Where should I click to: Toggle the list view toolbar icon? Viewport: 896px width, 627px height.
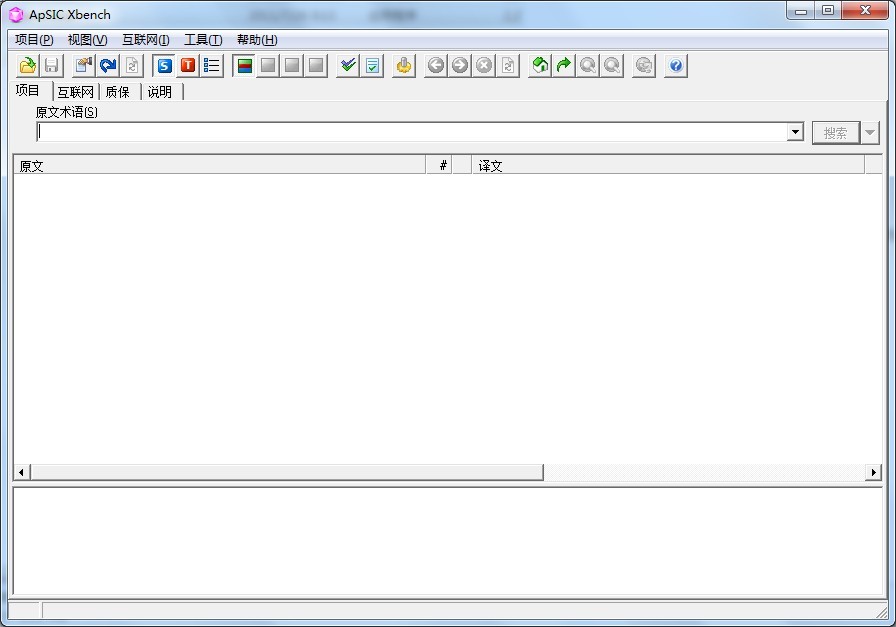click(212, 66)
